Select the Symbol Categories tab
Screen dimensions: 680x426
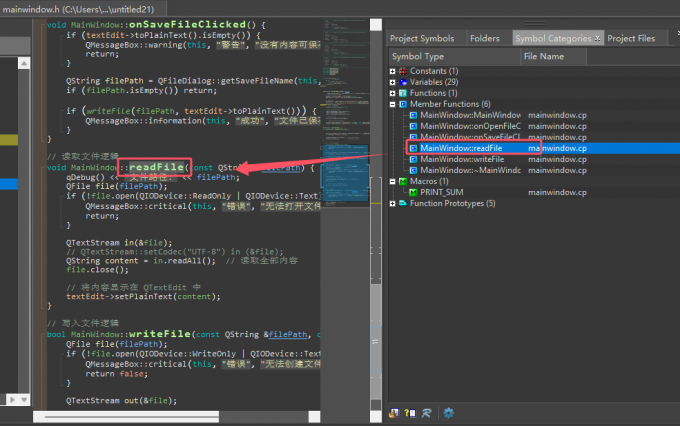tap(553, 39)
